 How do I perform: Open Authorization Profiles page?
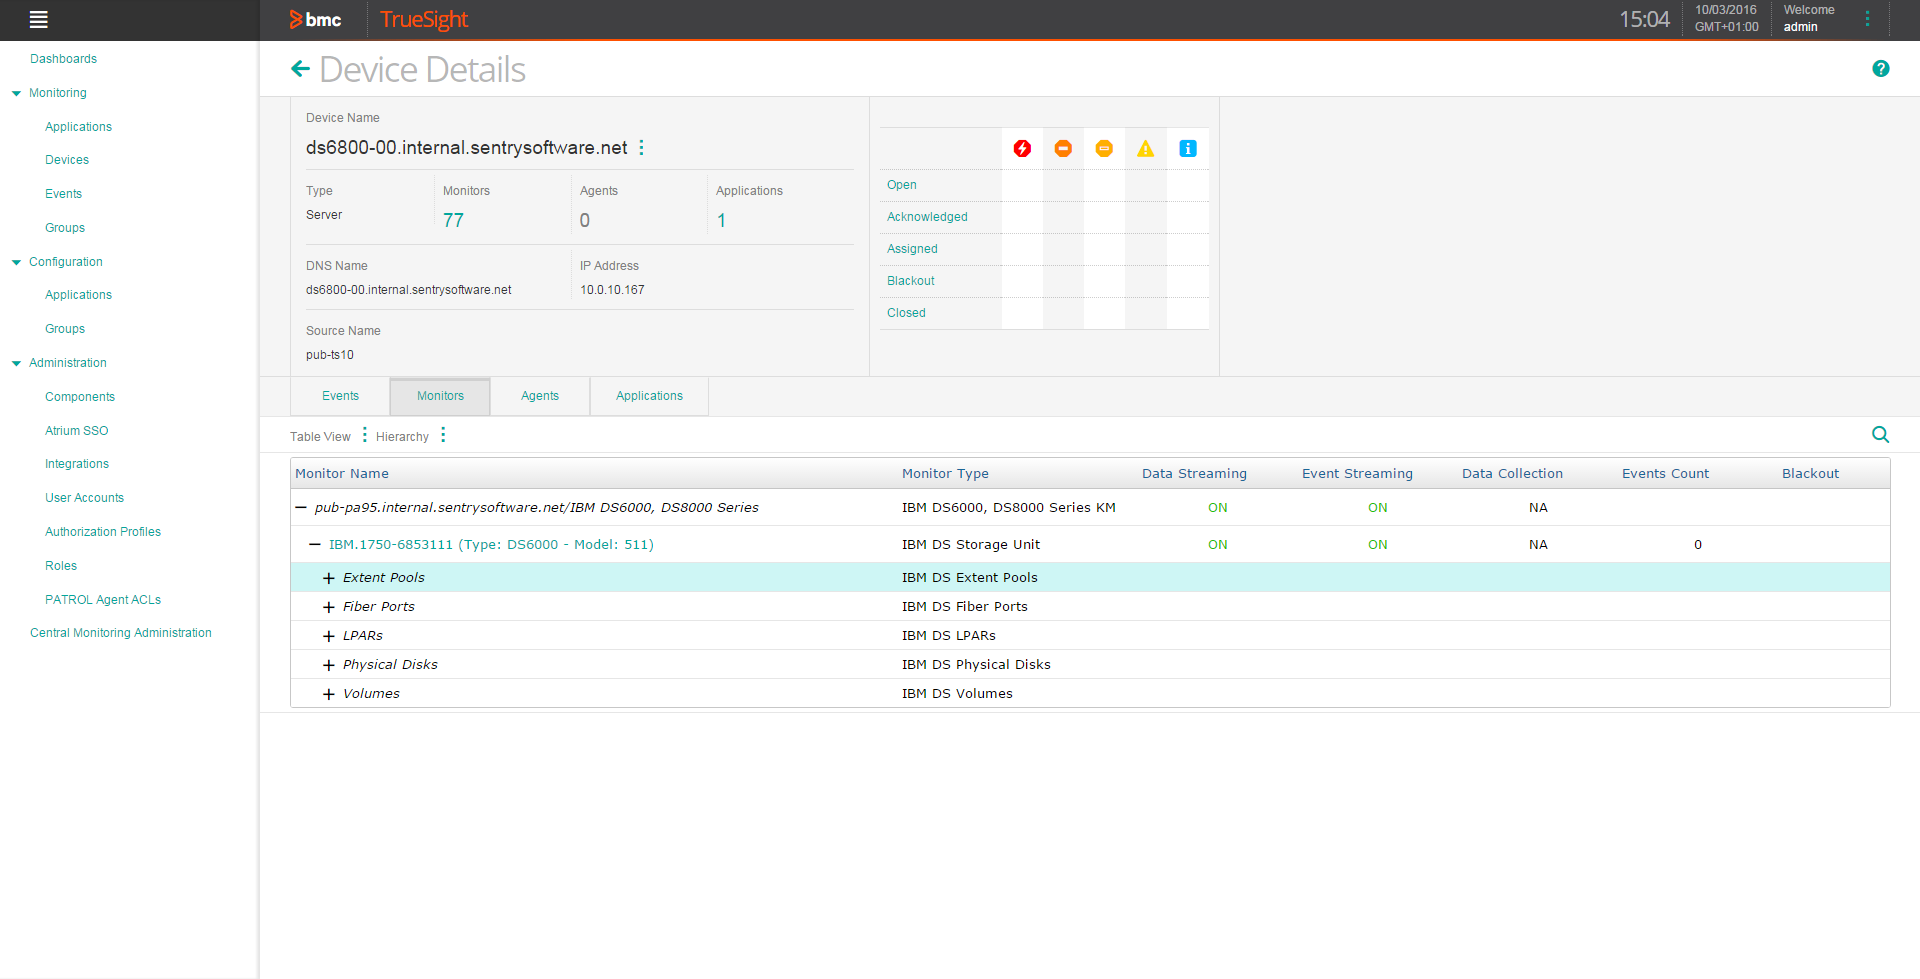[103, 532]
